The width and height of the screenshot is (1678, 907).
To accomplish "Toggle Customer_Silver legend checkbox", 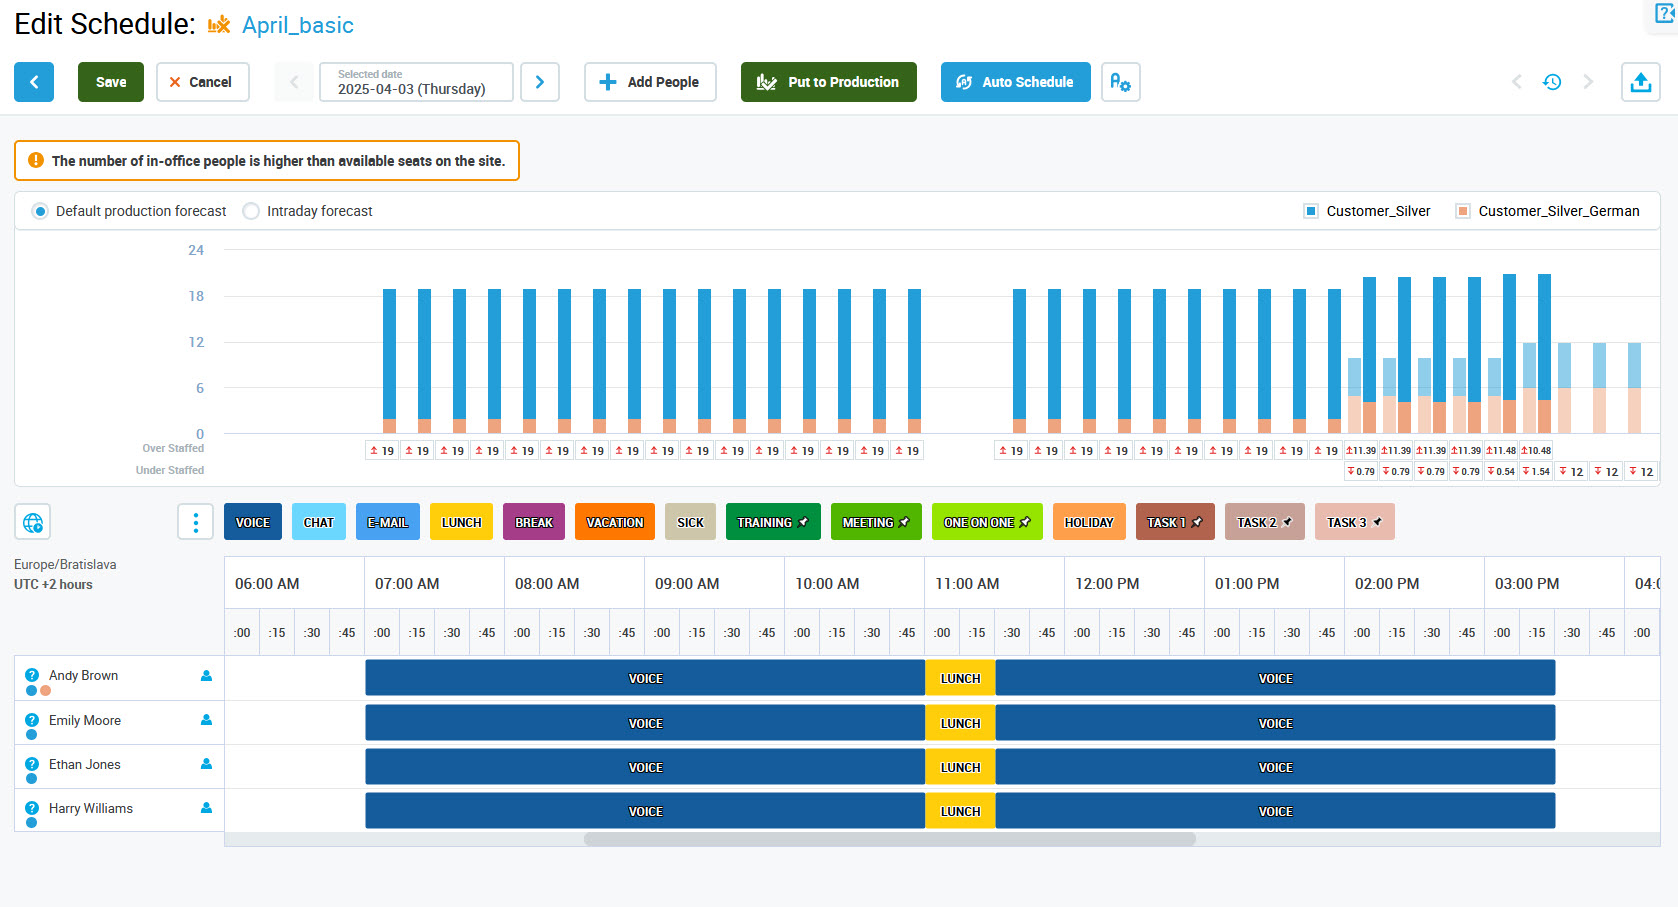I will point(1310,211).
